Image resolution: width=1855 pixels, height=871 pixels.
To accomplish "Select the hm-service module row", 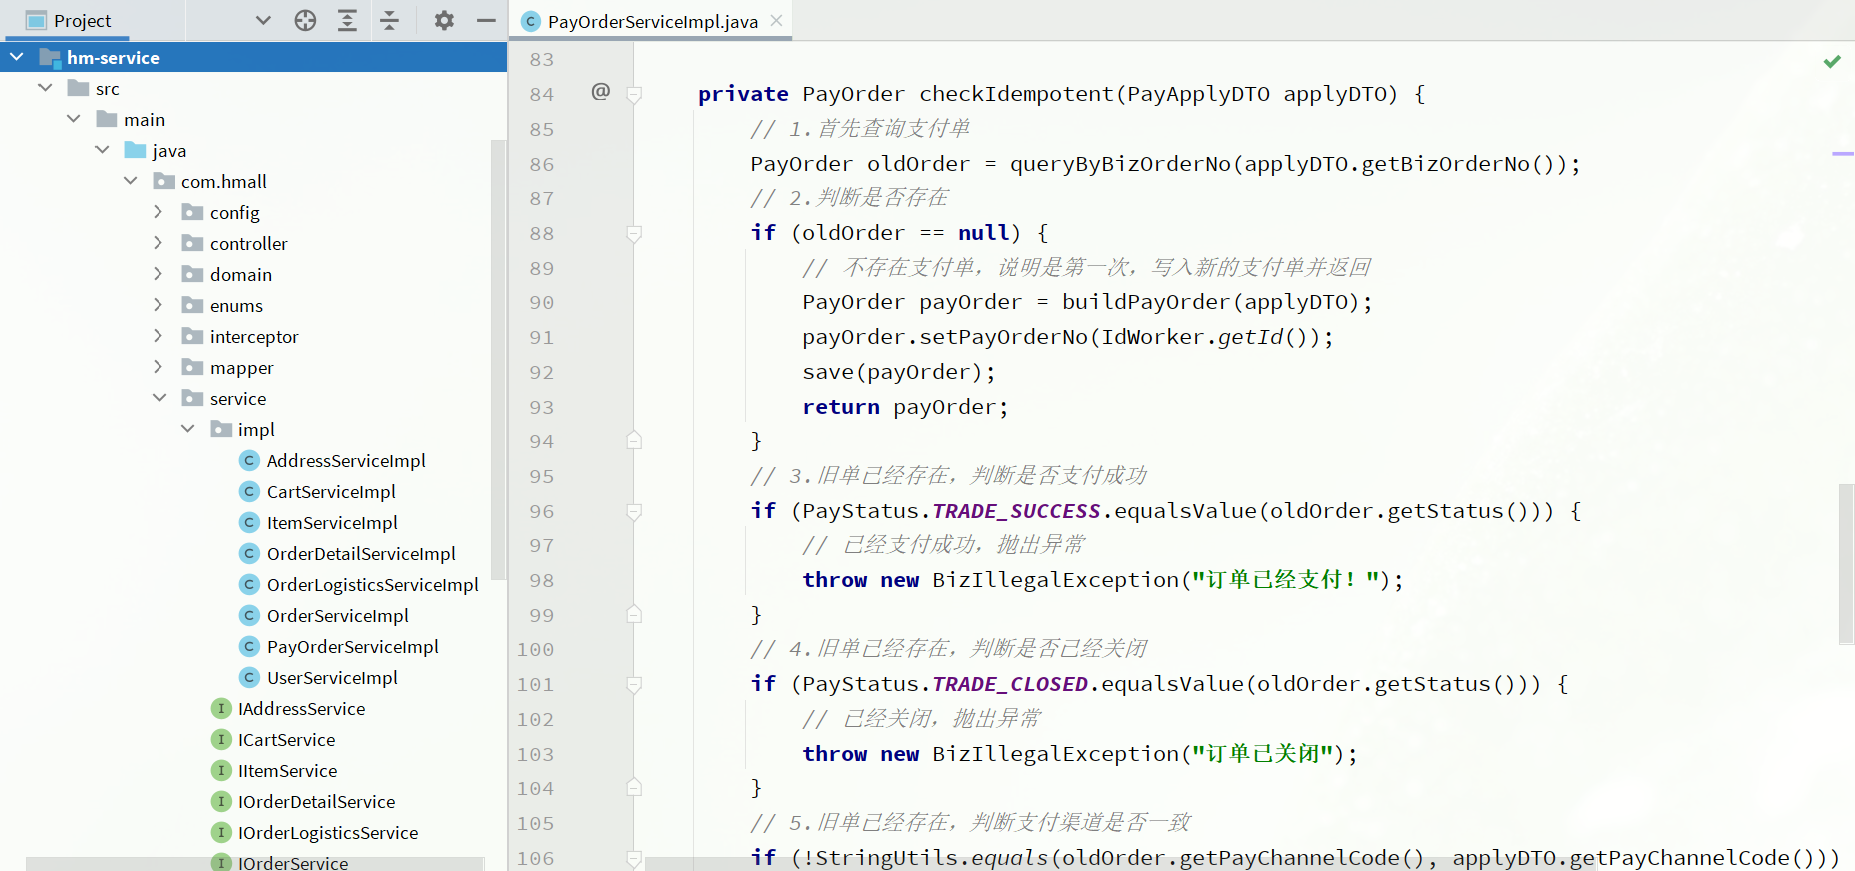I will tap(253, 57).
